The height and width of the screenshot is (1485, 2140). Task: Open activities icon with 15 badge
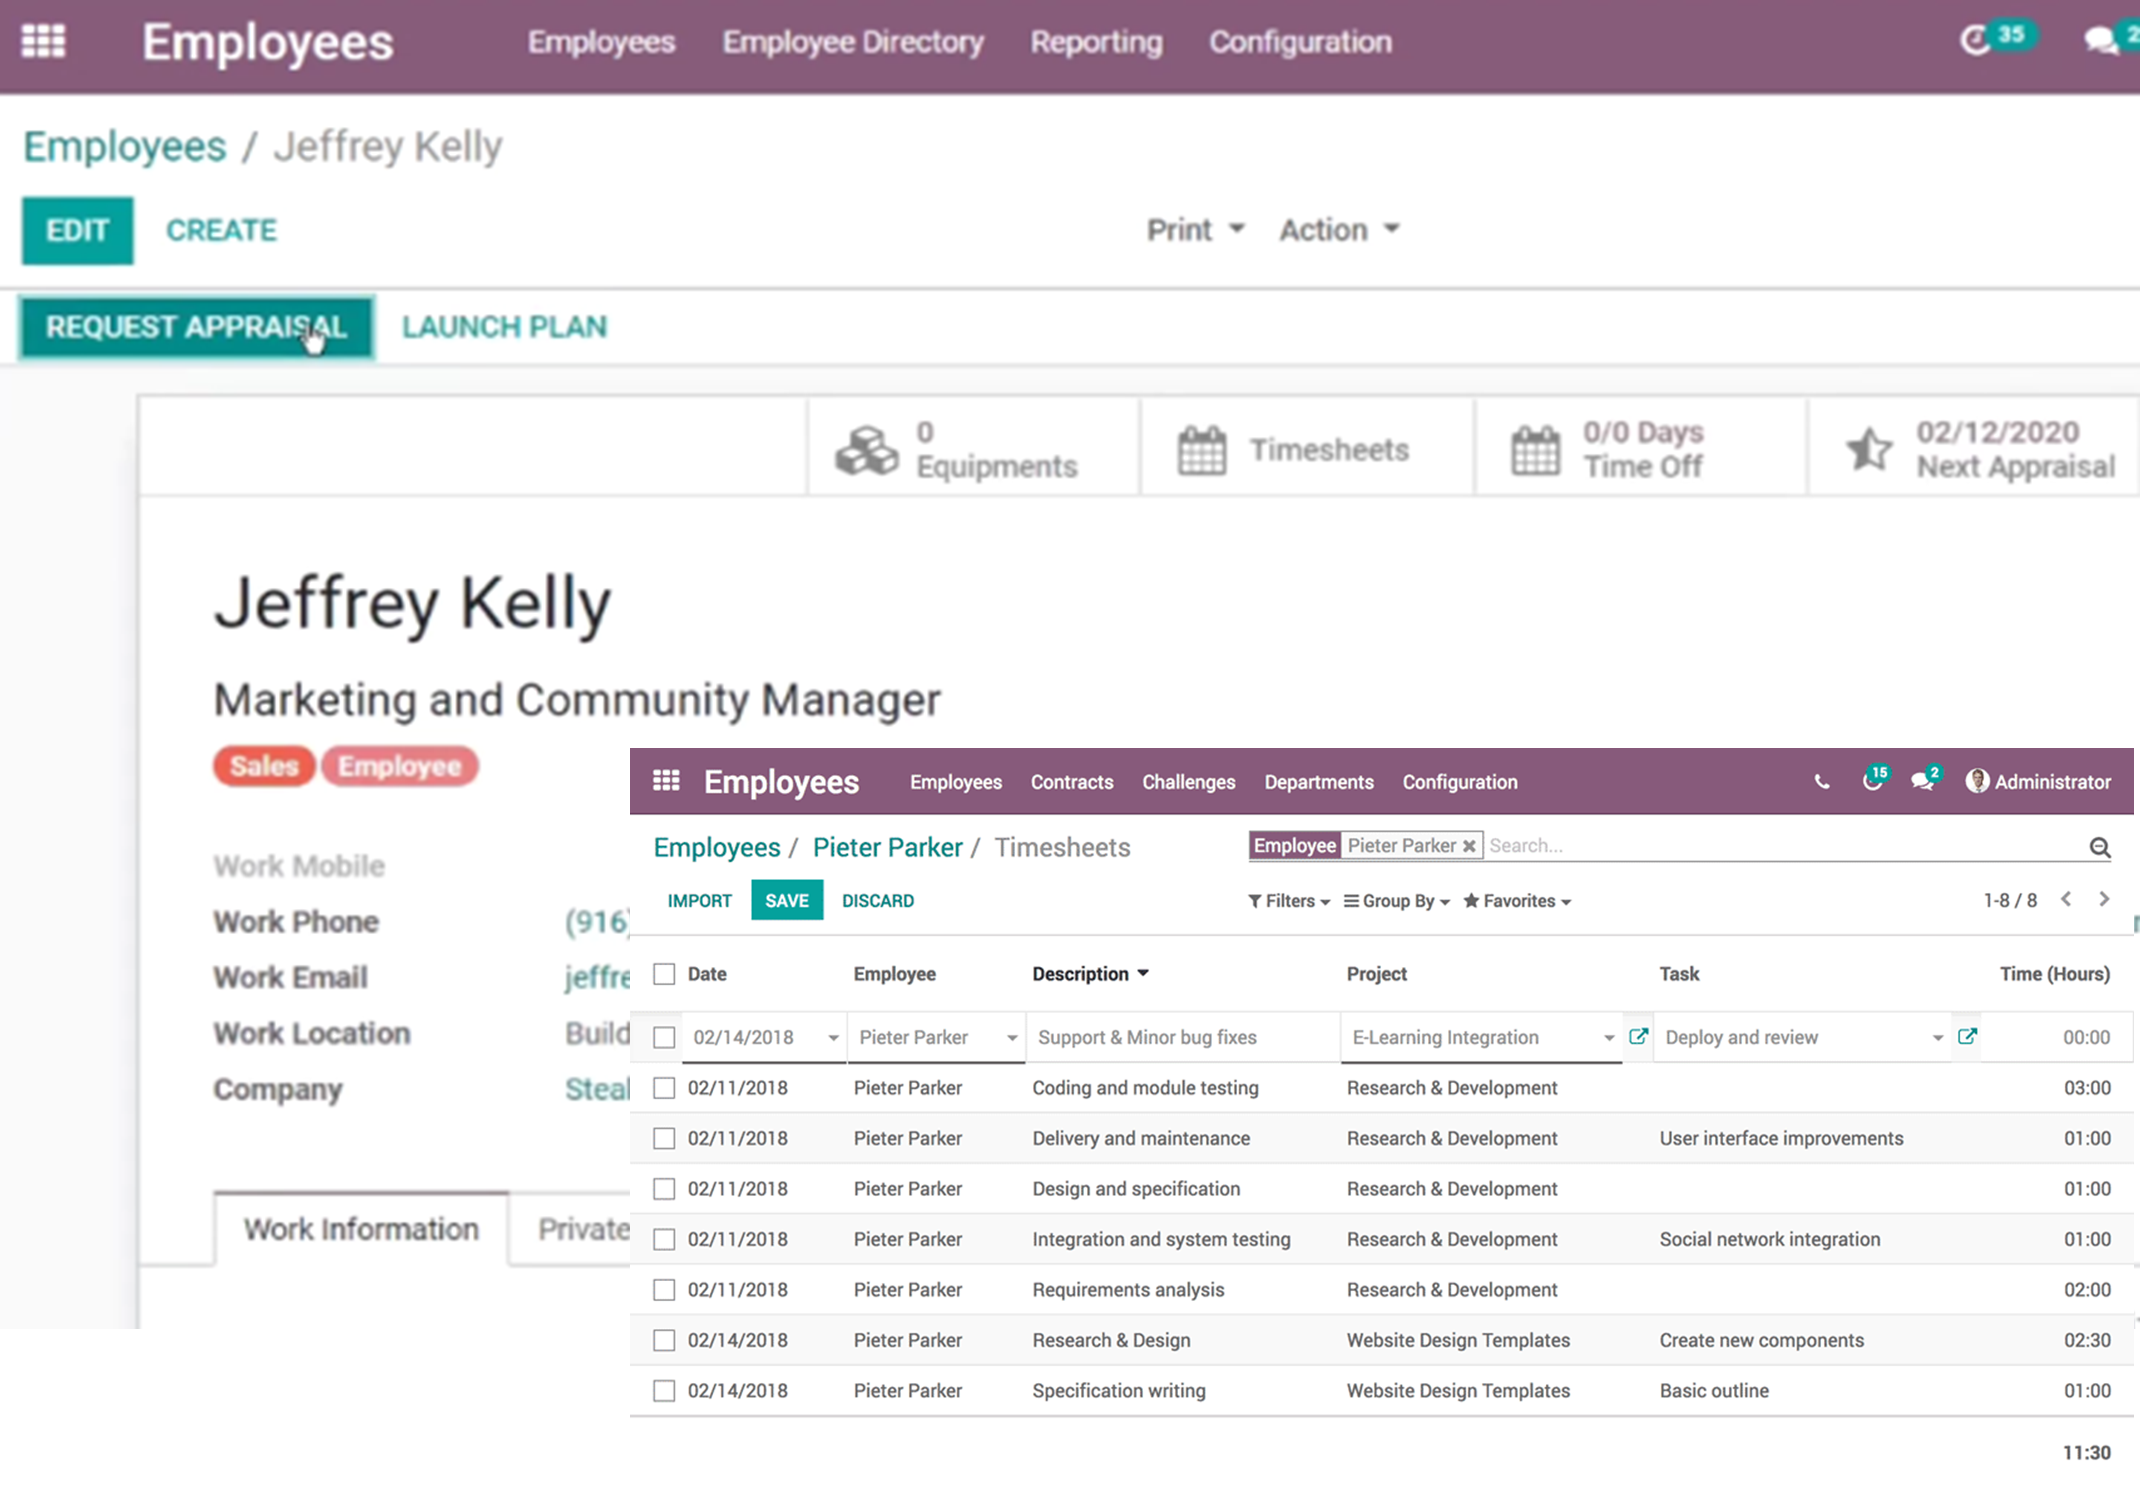[x=1872, y=782]
